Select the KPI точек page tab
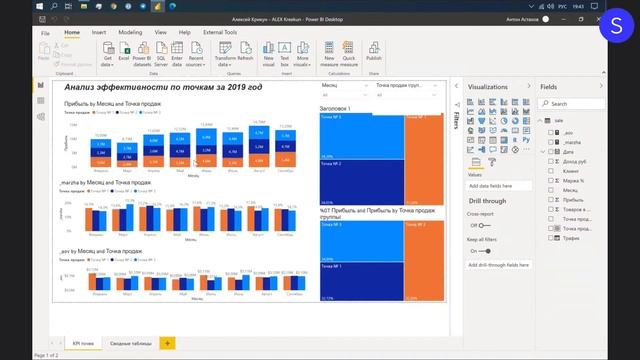Screen dimensions: 640x360 83,344
